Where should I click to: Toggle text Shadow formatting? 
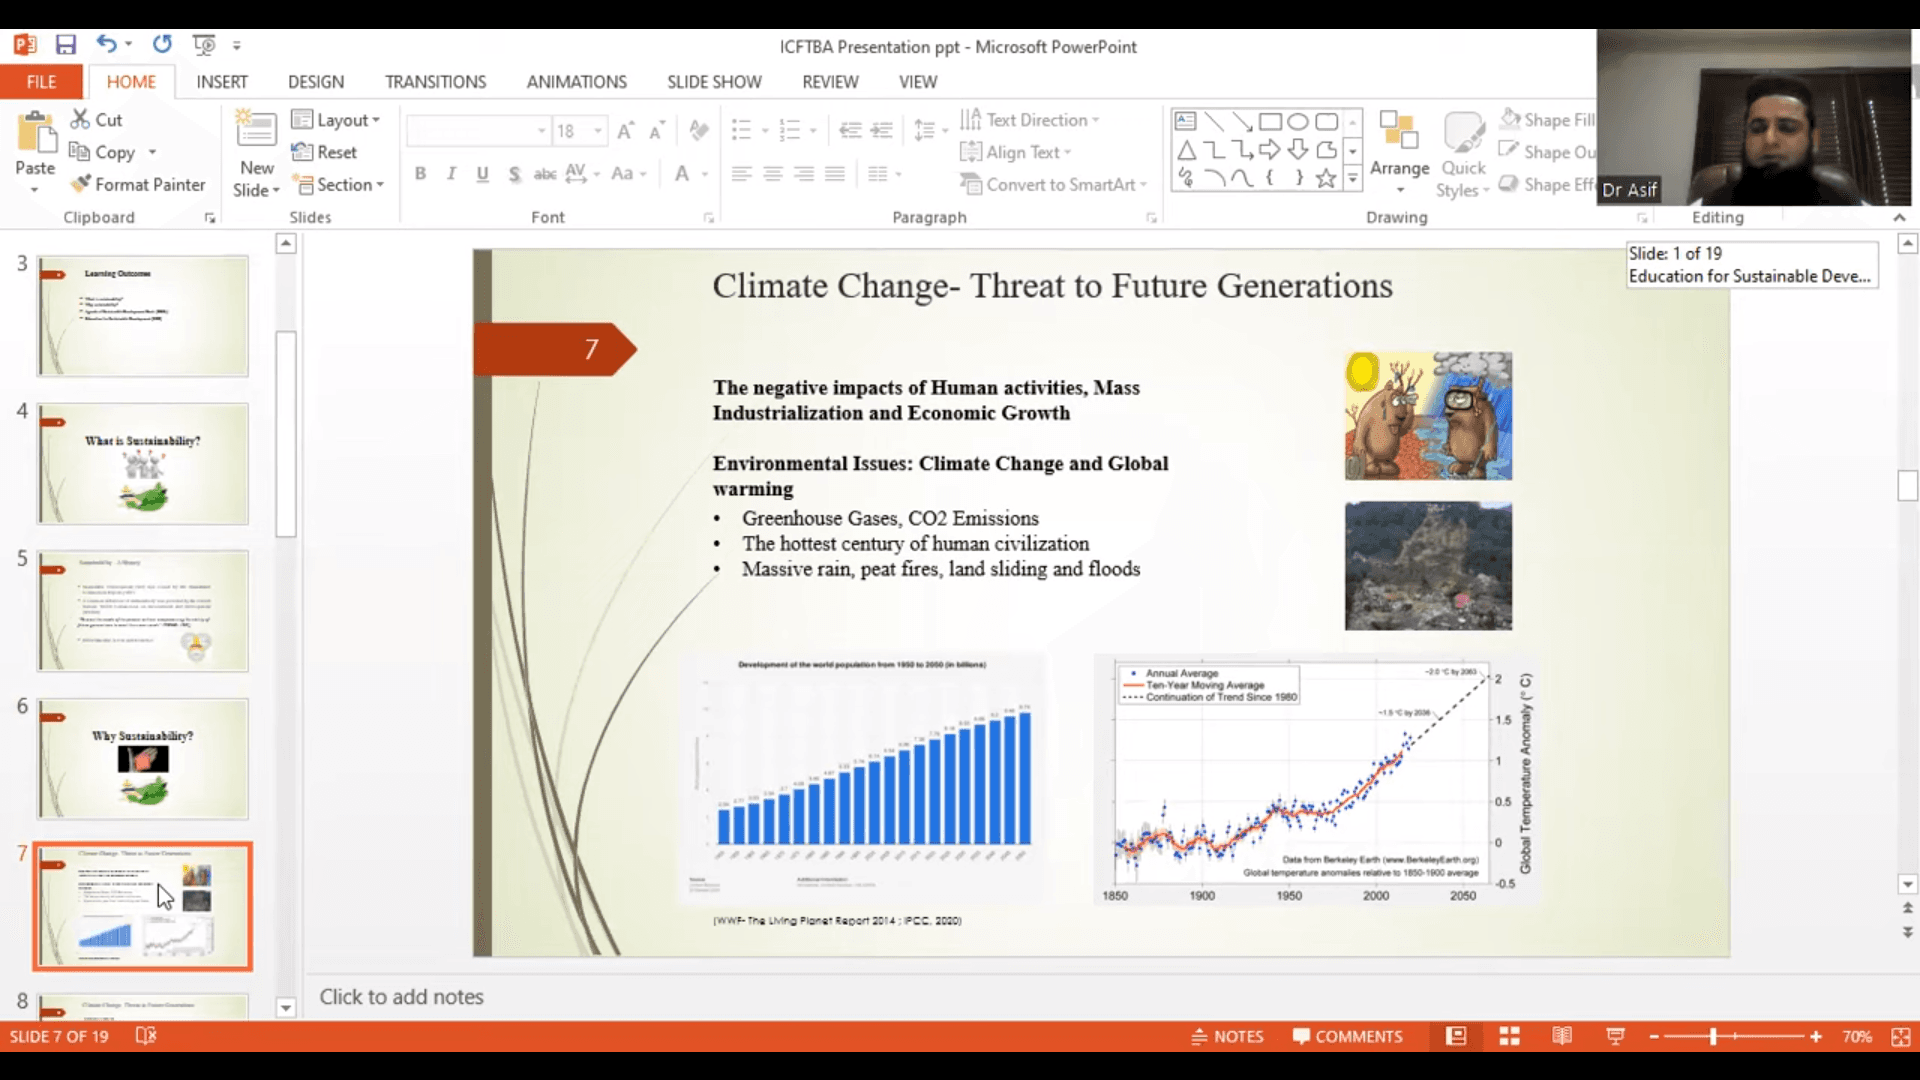click(514, 174)
